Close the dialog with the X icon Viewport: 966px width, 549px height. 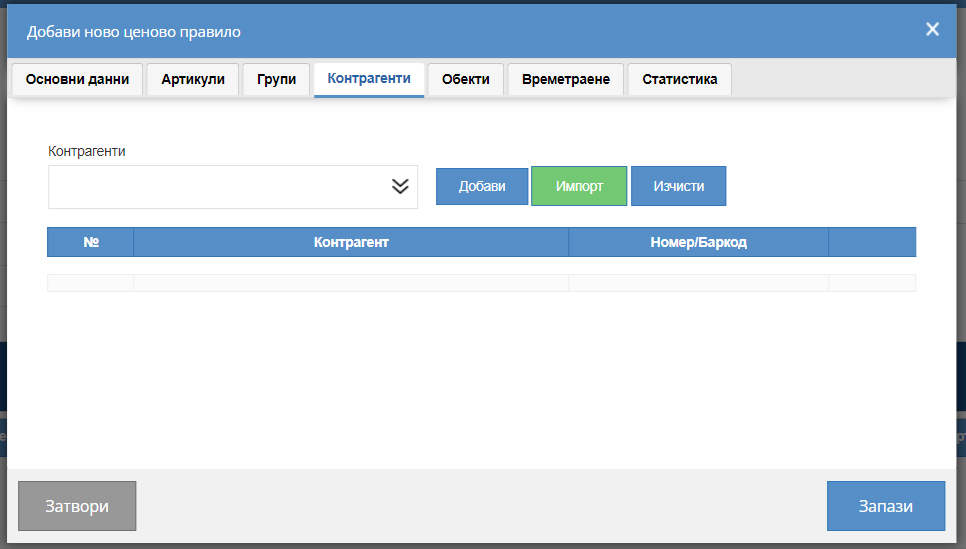(932, 29)
